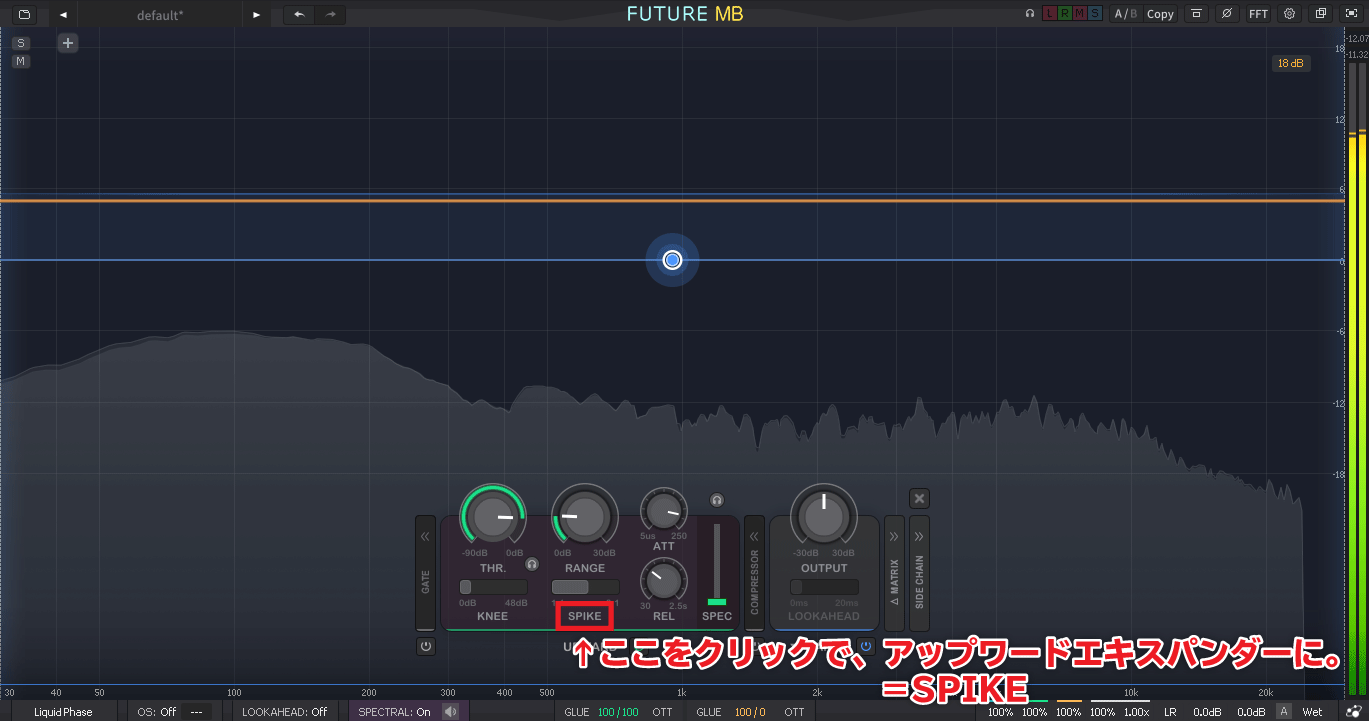Click the Copy button
Image resolution: width=1369 pixels, height=721 pixels.
point(1160,14)
